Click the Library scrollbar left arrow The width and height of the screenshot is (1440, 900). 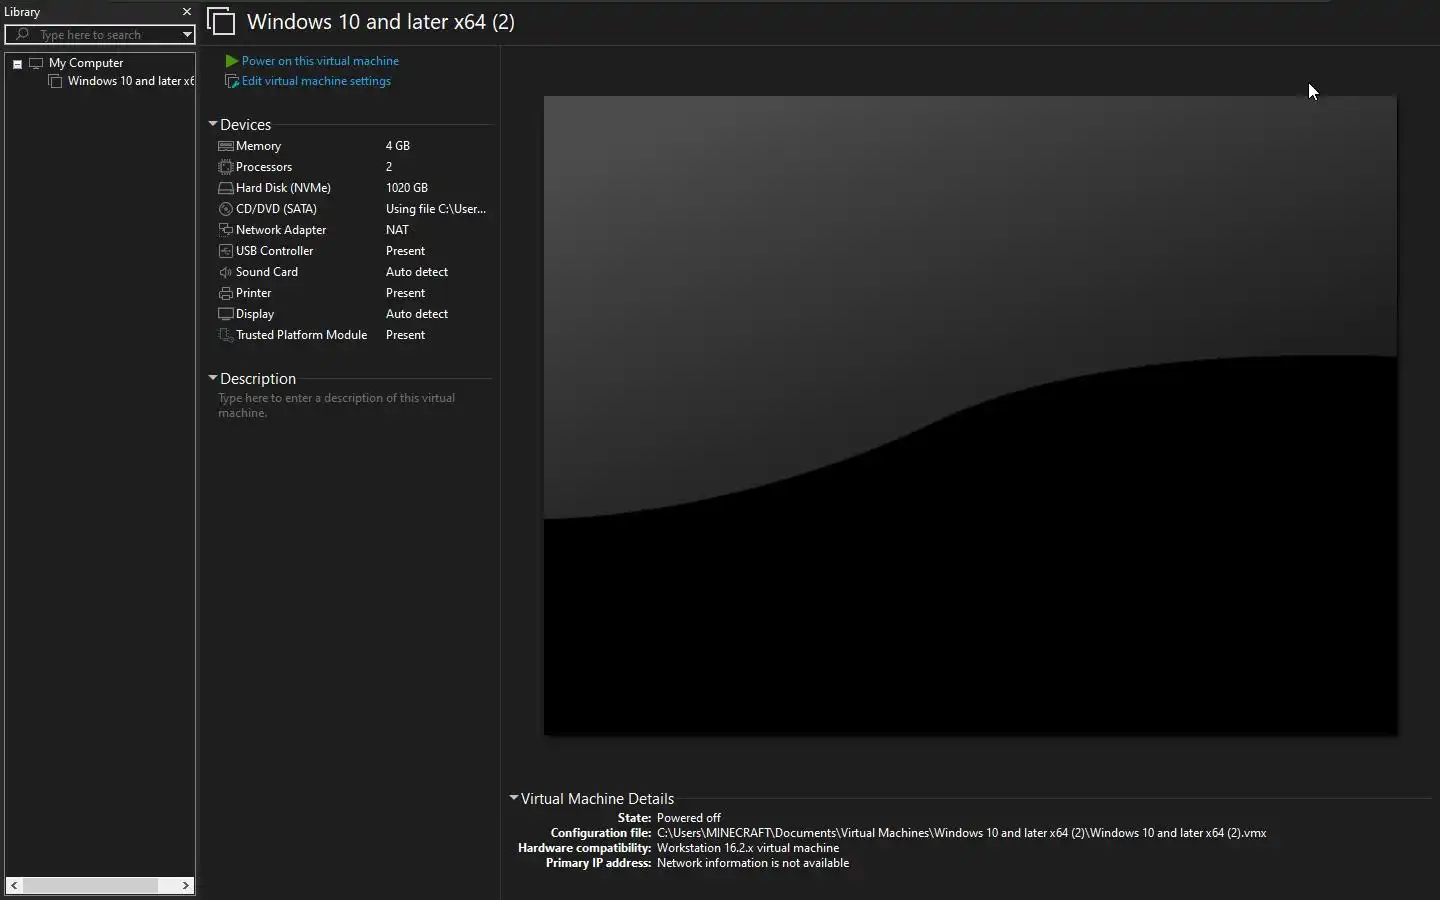point(14,886)
